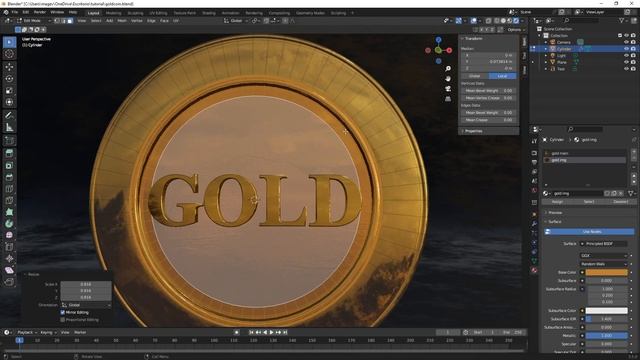Collapse the Surface section
This screenshot has height=360, width=640.
554,222
